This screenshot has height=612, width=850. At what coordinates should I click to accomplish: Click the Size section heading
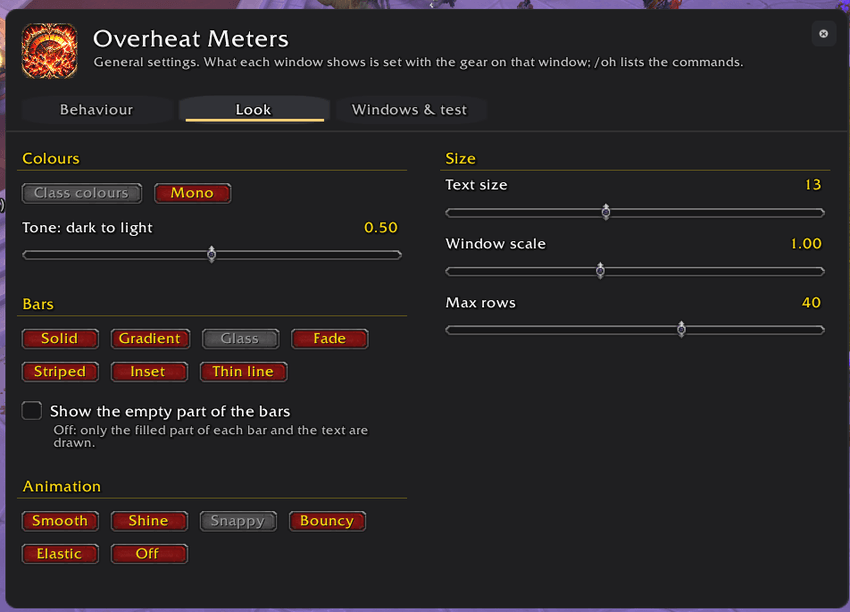point(460,158)
